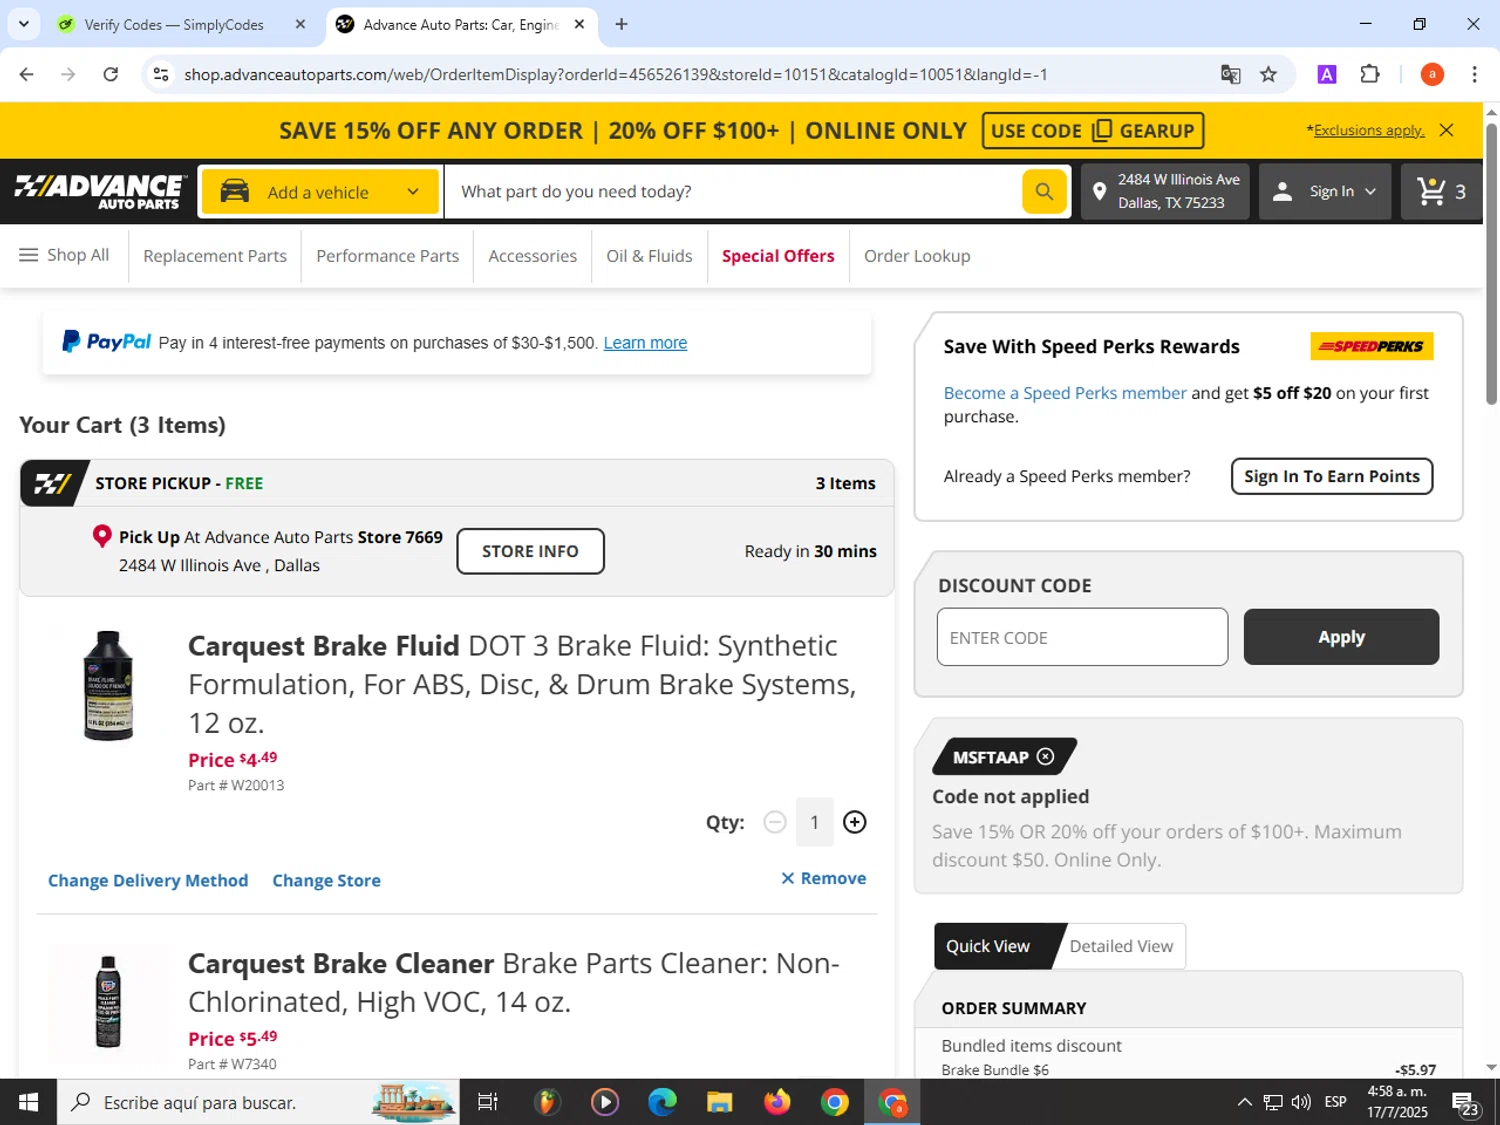Image resolution: width=1500 pixels, height=1125 pixels.
Task: Close the Verify Codes SimplyCodes tab
Action: 300,24
